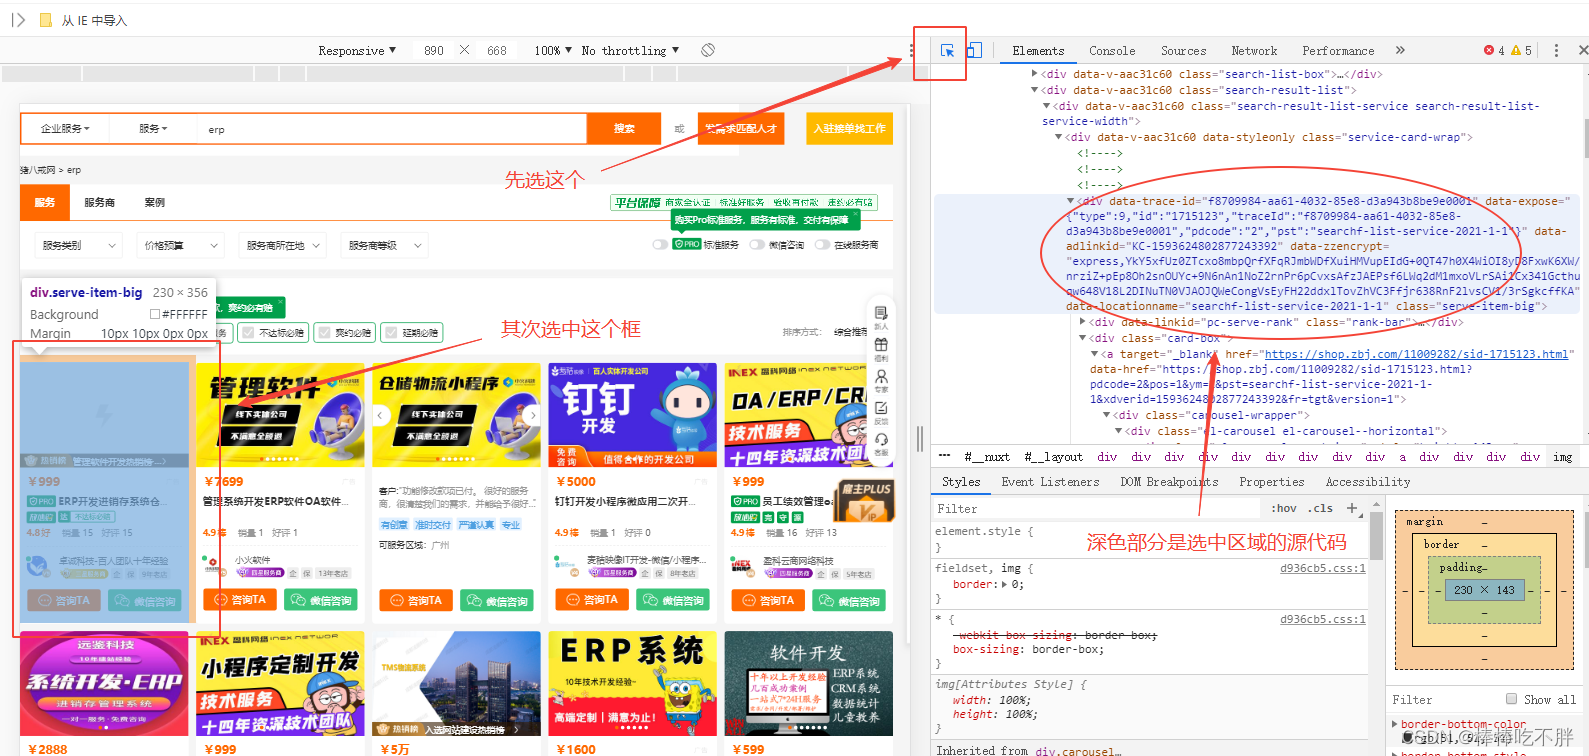Screen dimensions: 1589x756
Task: Open the 服务类别 filter dropdown
Action: (x=78, y=245)
